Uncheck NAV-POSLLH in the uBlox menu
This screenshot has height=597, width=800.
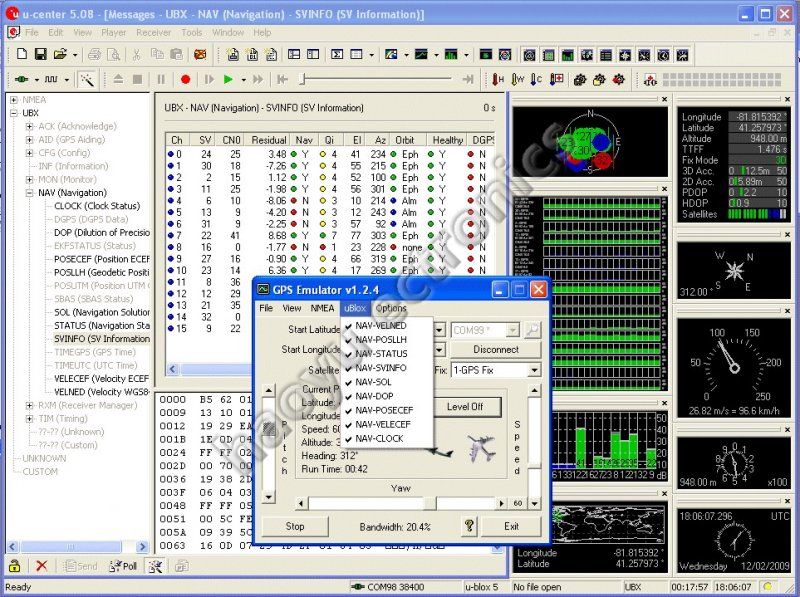pos(381,339)
